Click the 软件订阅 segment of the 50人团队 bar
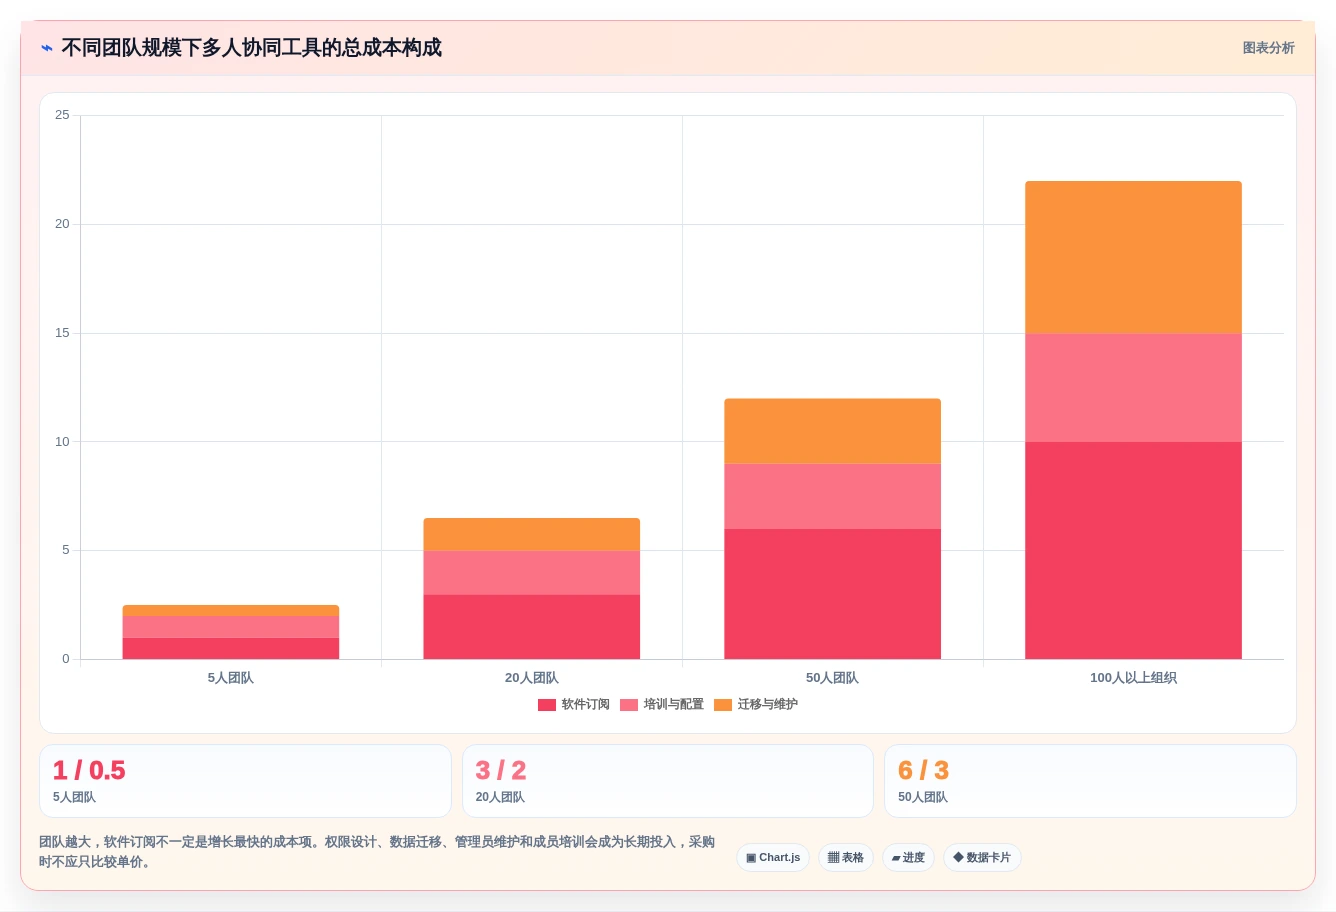Image resolution: width=1336 pixels, height=912 pixels. click(x=832, y=594)
